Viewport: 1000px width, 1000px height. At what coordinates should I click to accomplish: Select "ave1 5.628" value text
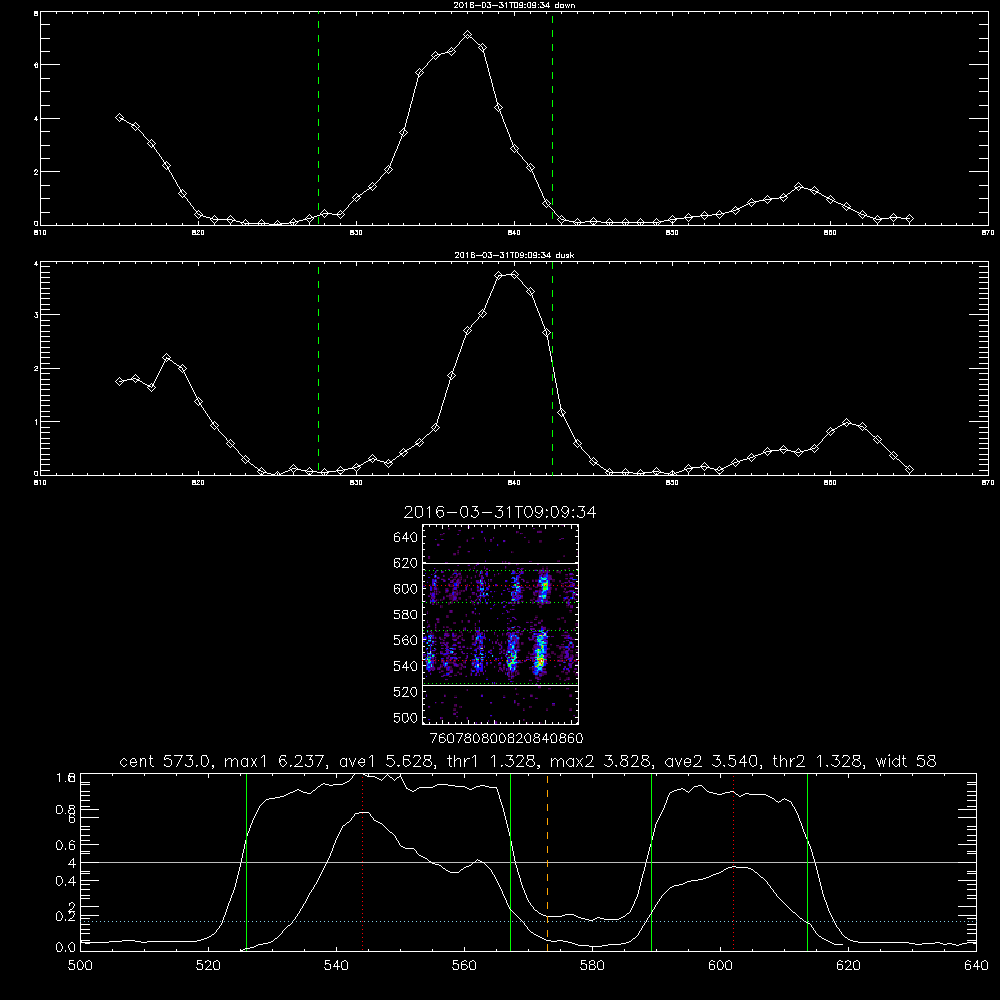pyautogui.click(x=385, y=761)
